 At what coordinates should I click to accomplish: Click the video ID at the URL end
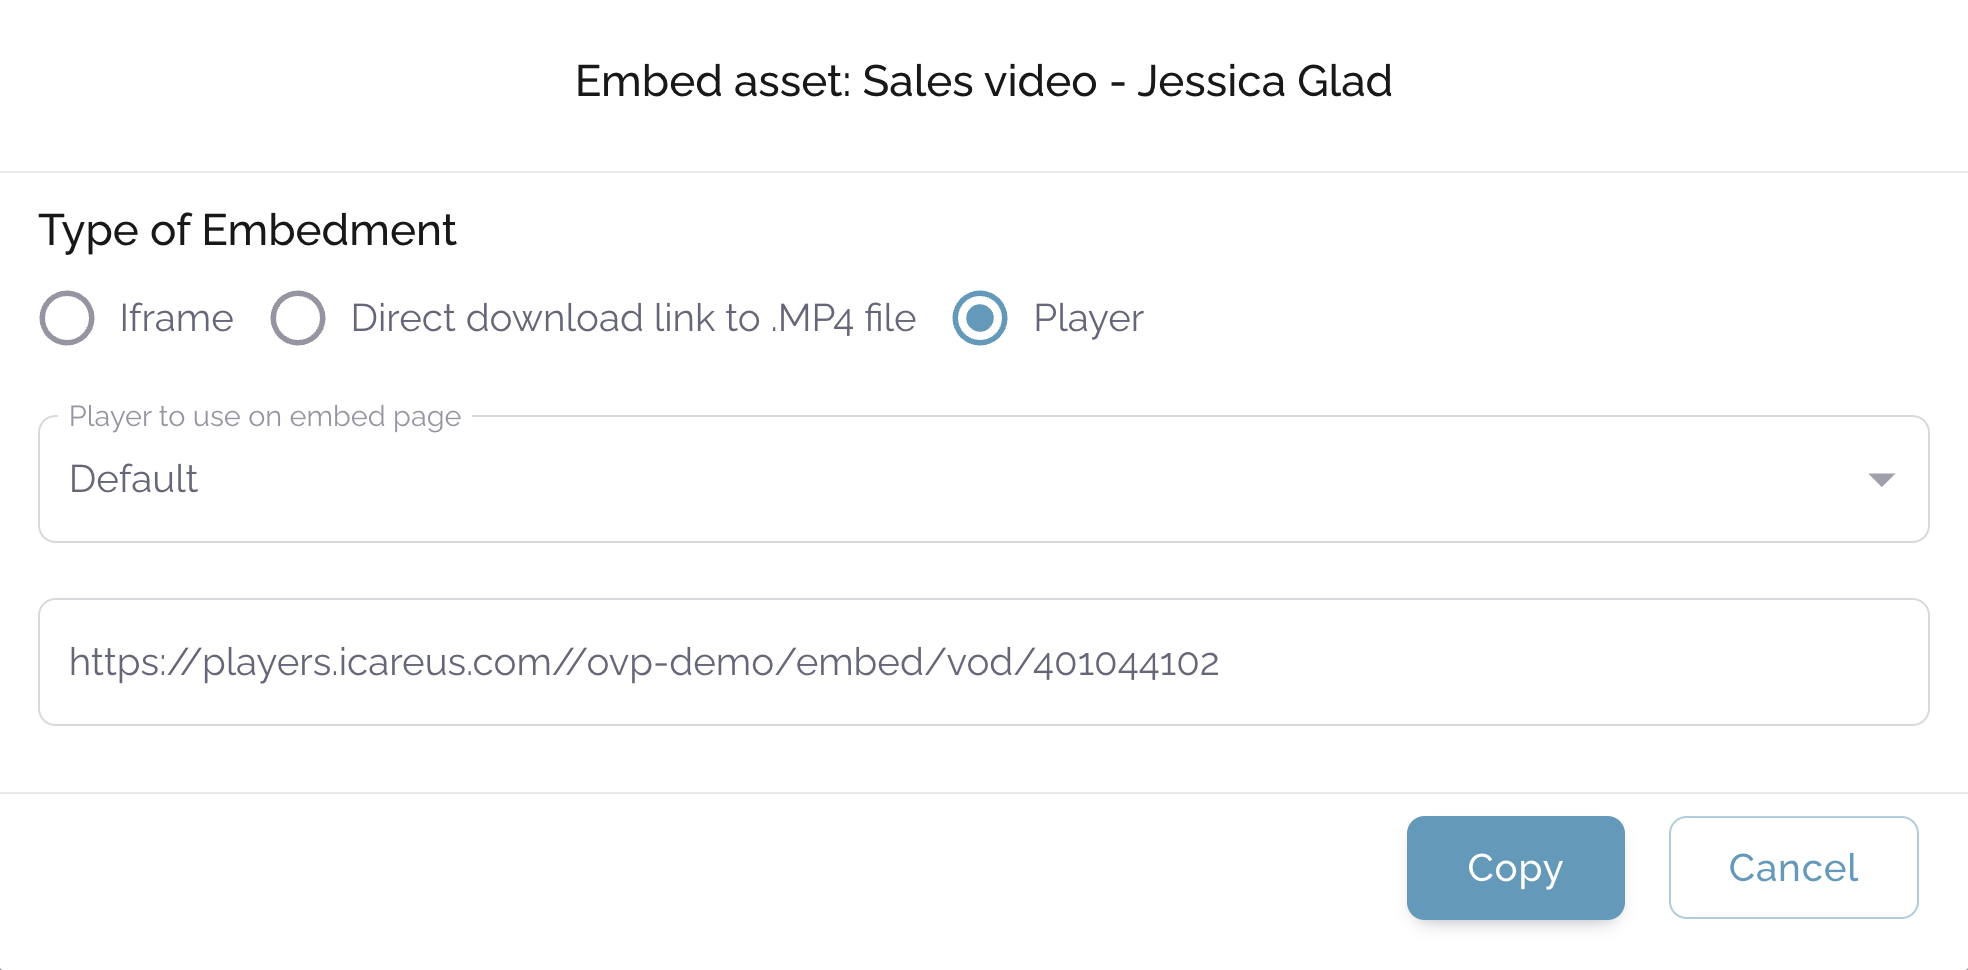[x=1126, y=663]
